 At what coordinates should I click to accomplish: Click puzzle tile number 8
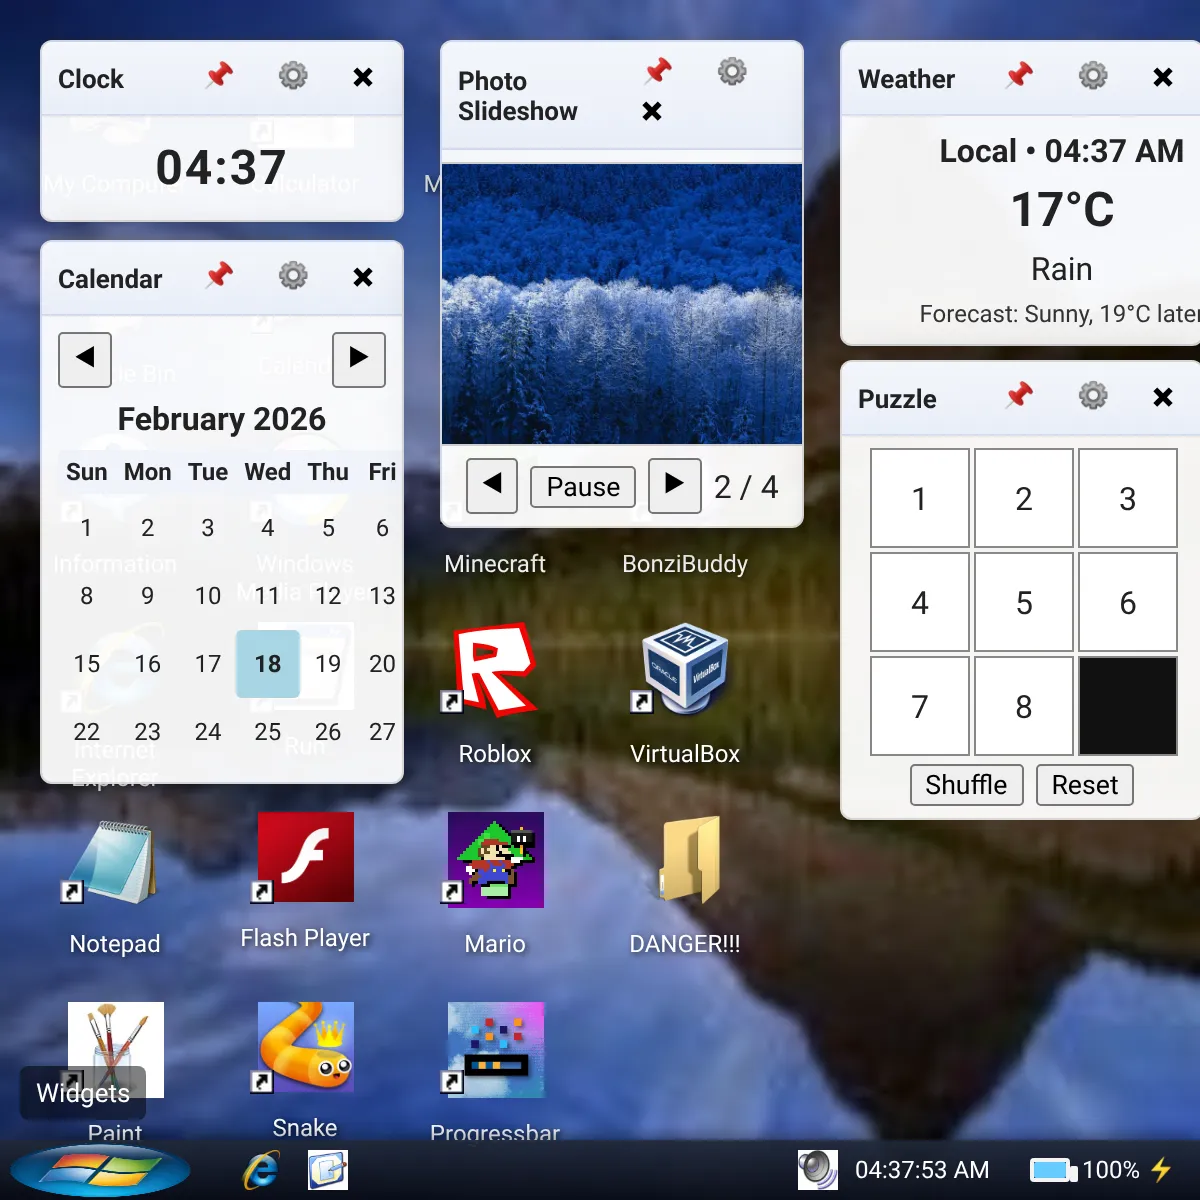(x=1024, y=706)
